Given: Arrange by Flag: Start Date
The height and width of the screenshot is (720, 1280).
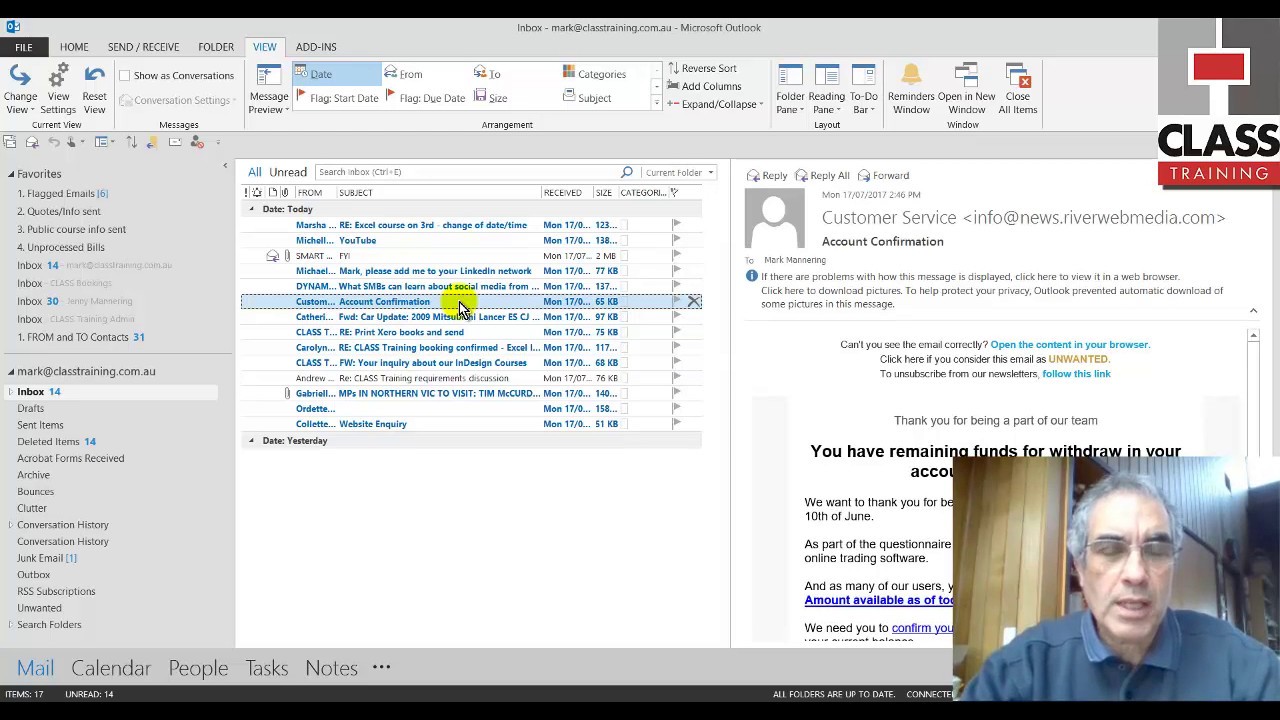Looking at the screenshot, I should (337, 98).
